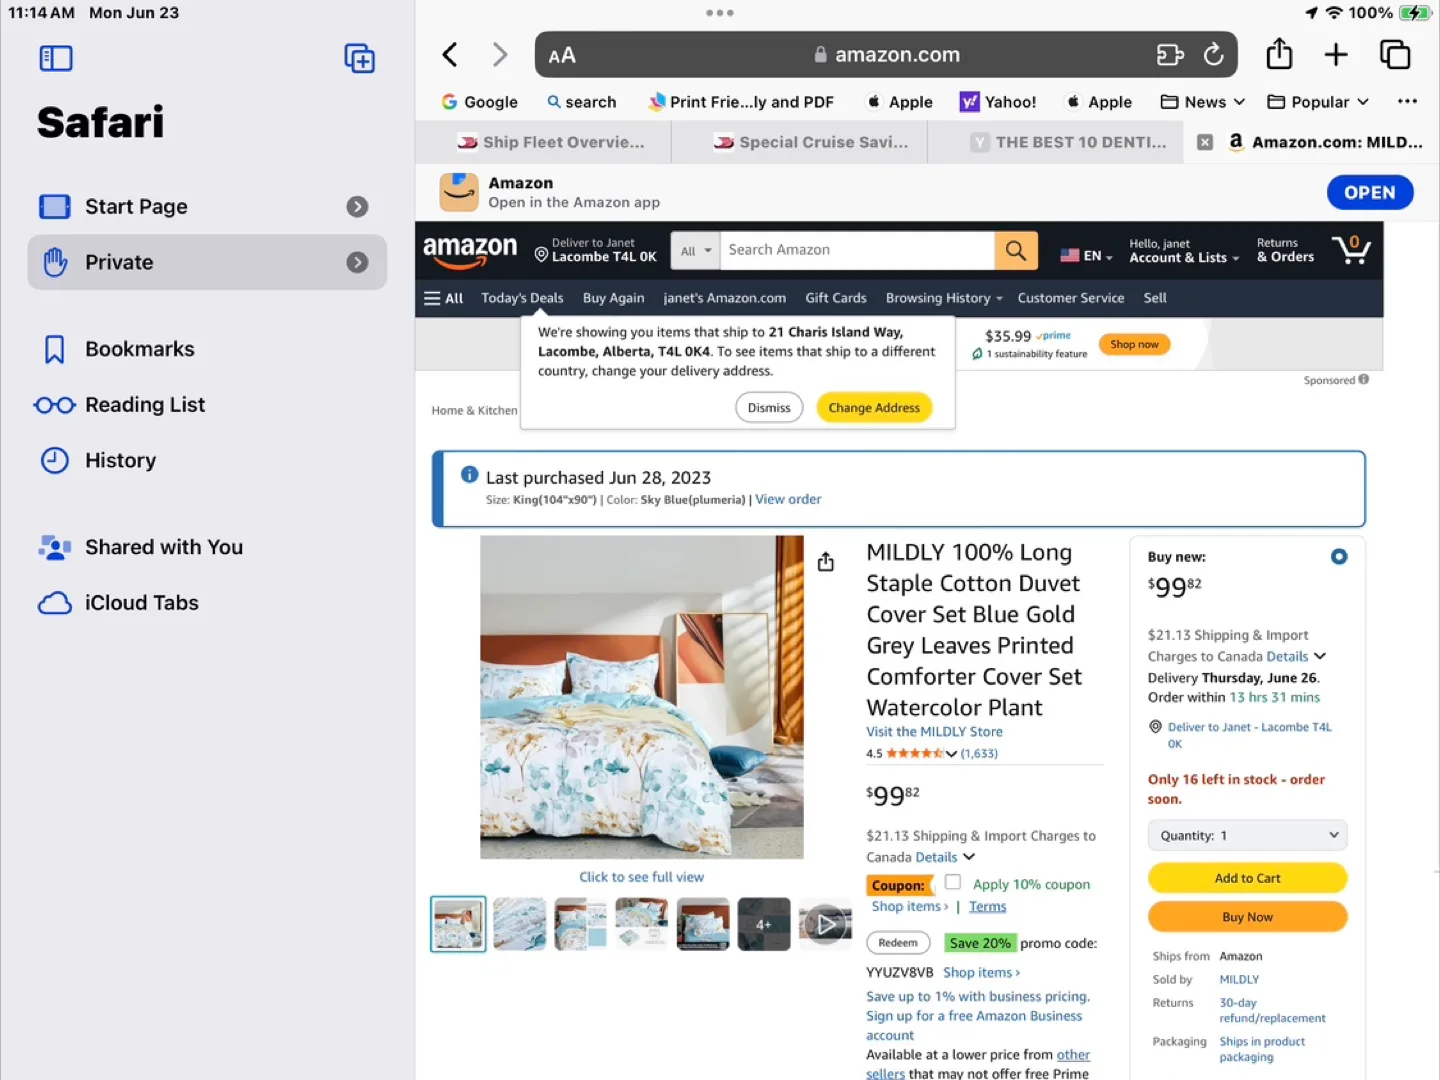Go forward using the forward arrow
Screen dimensions: 1440x1080
pos(500,55)
